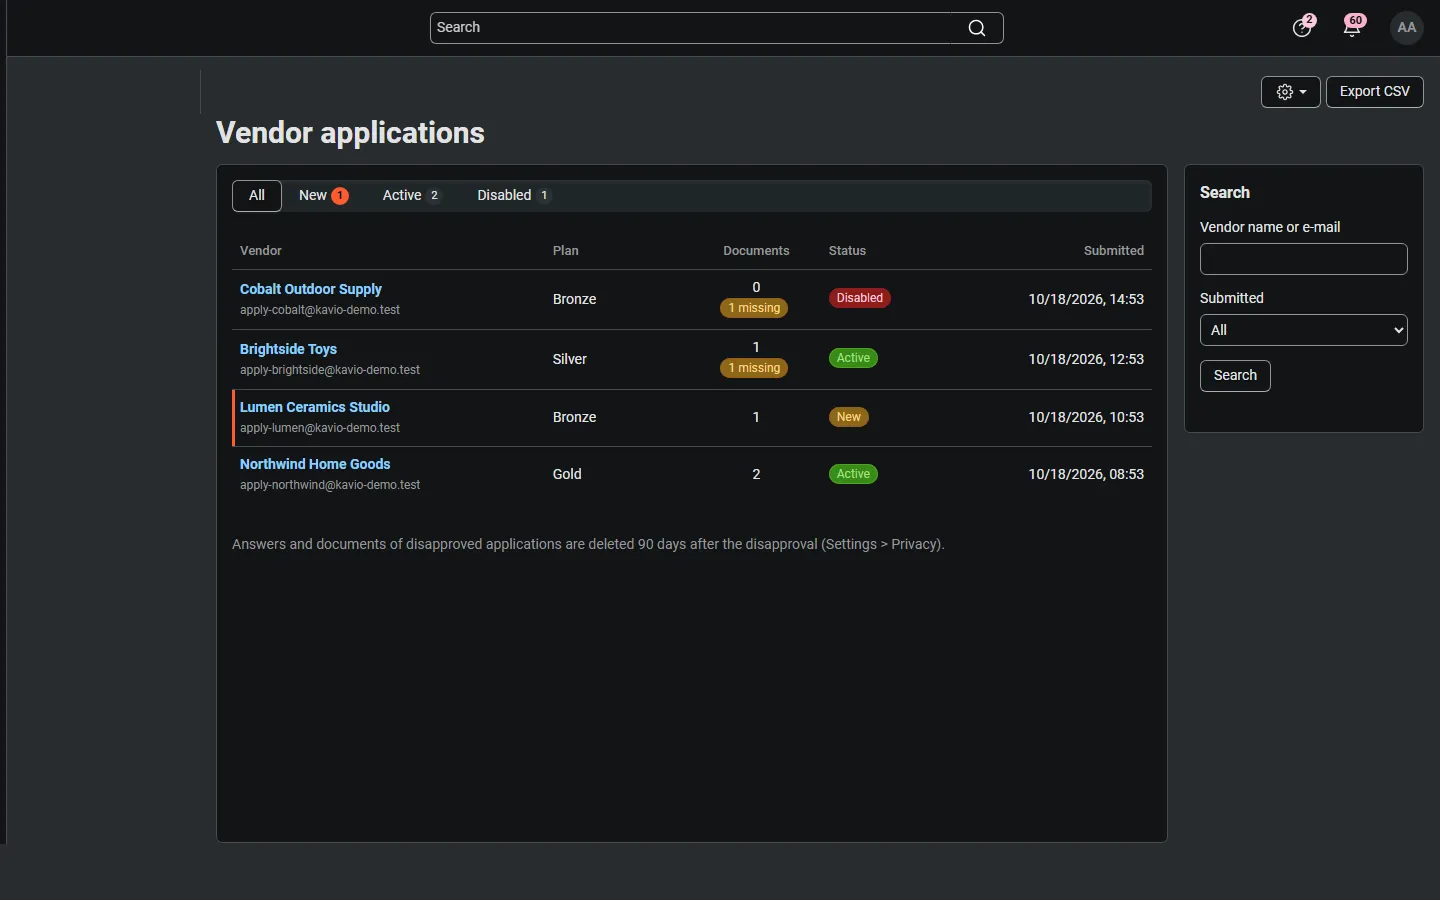Click the 10/18/2026, 08:53 submitted date
The height and width of the screenshot is (900, 1440).
[x=1086, y=474]
